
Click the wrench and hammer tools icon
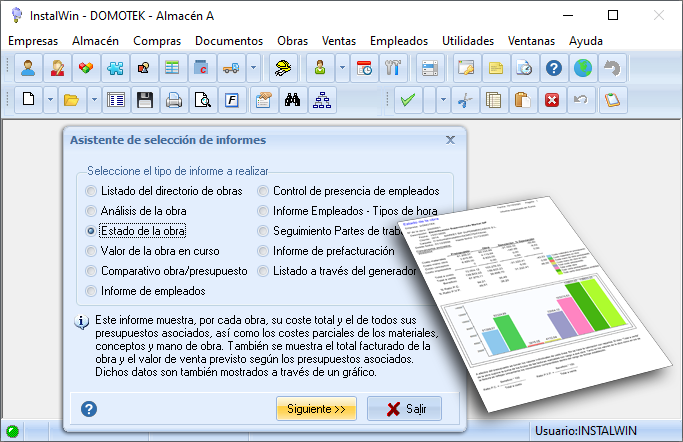(393, 68)
